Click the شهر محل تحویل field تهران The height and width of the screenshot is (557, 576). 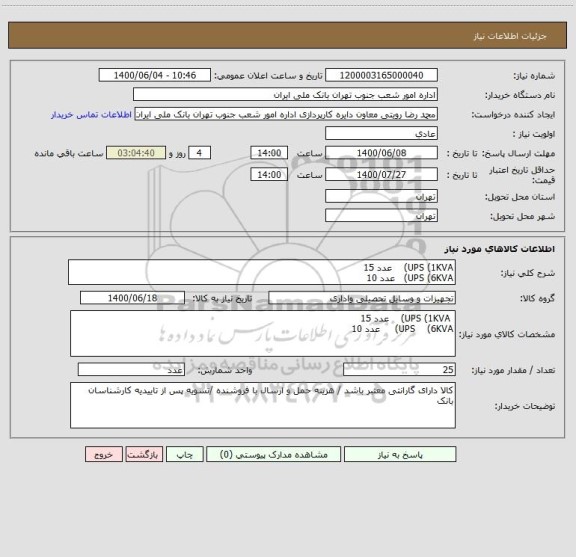point(381,215)
